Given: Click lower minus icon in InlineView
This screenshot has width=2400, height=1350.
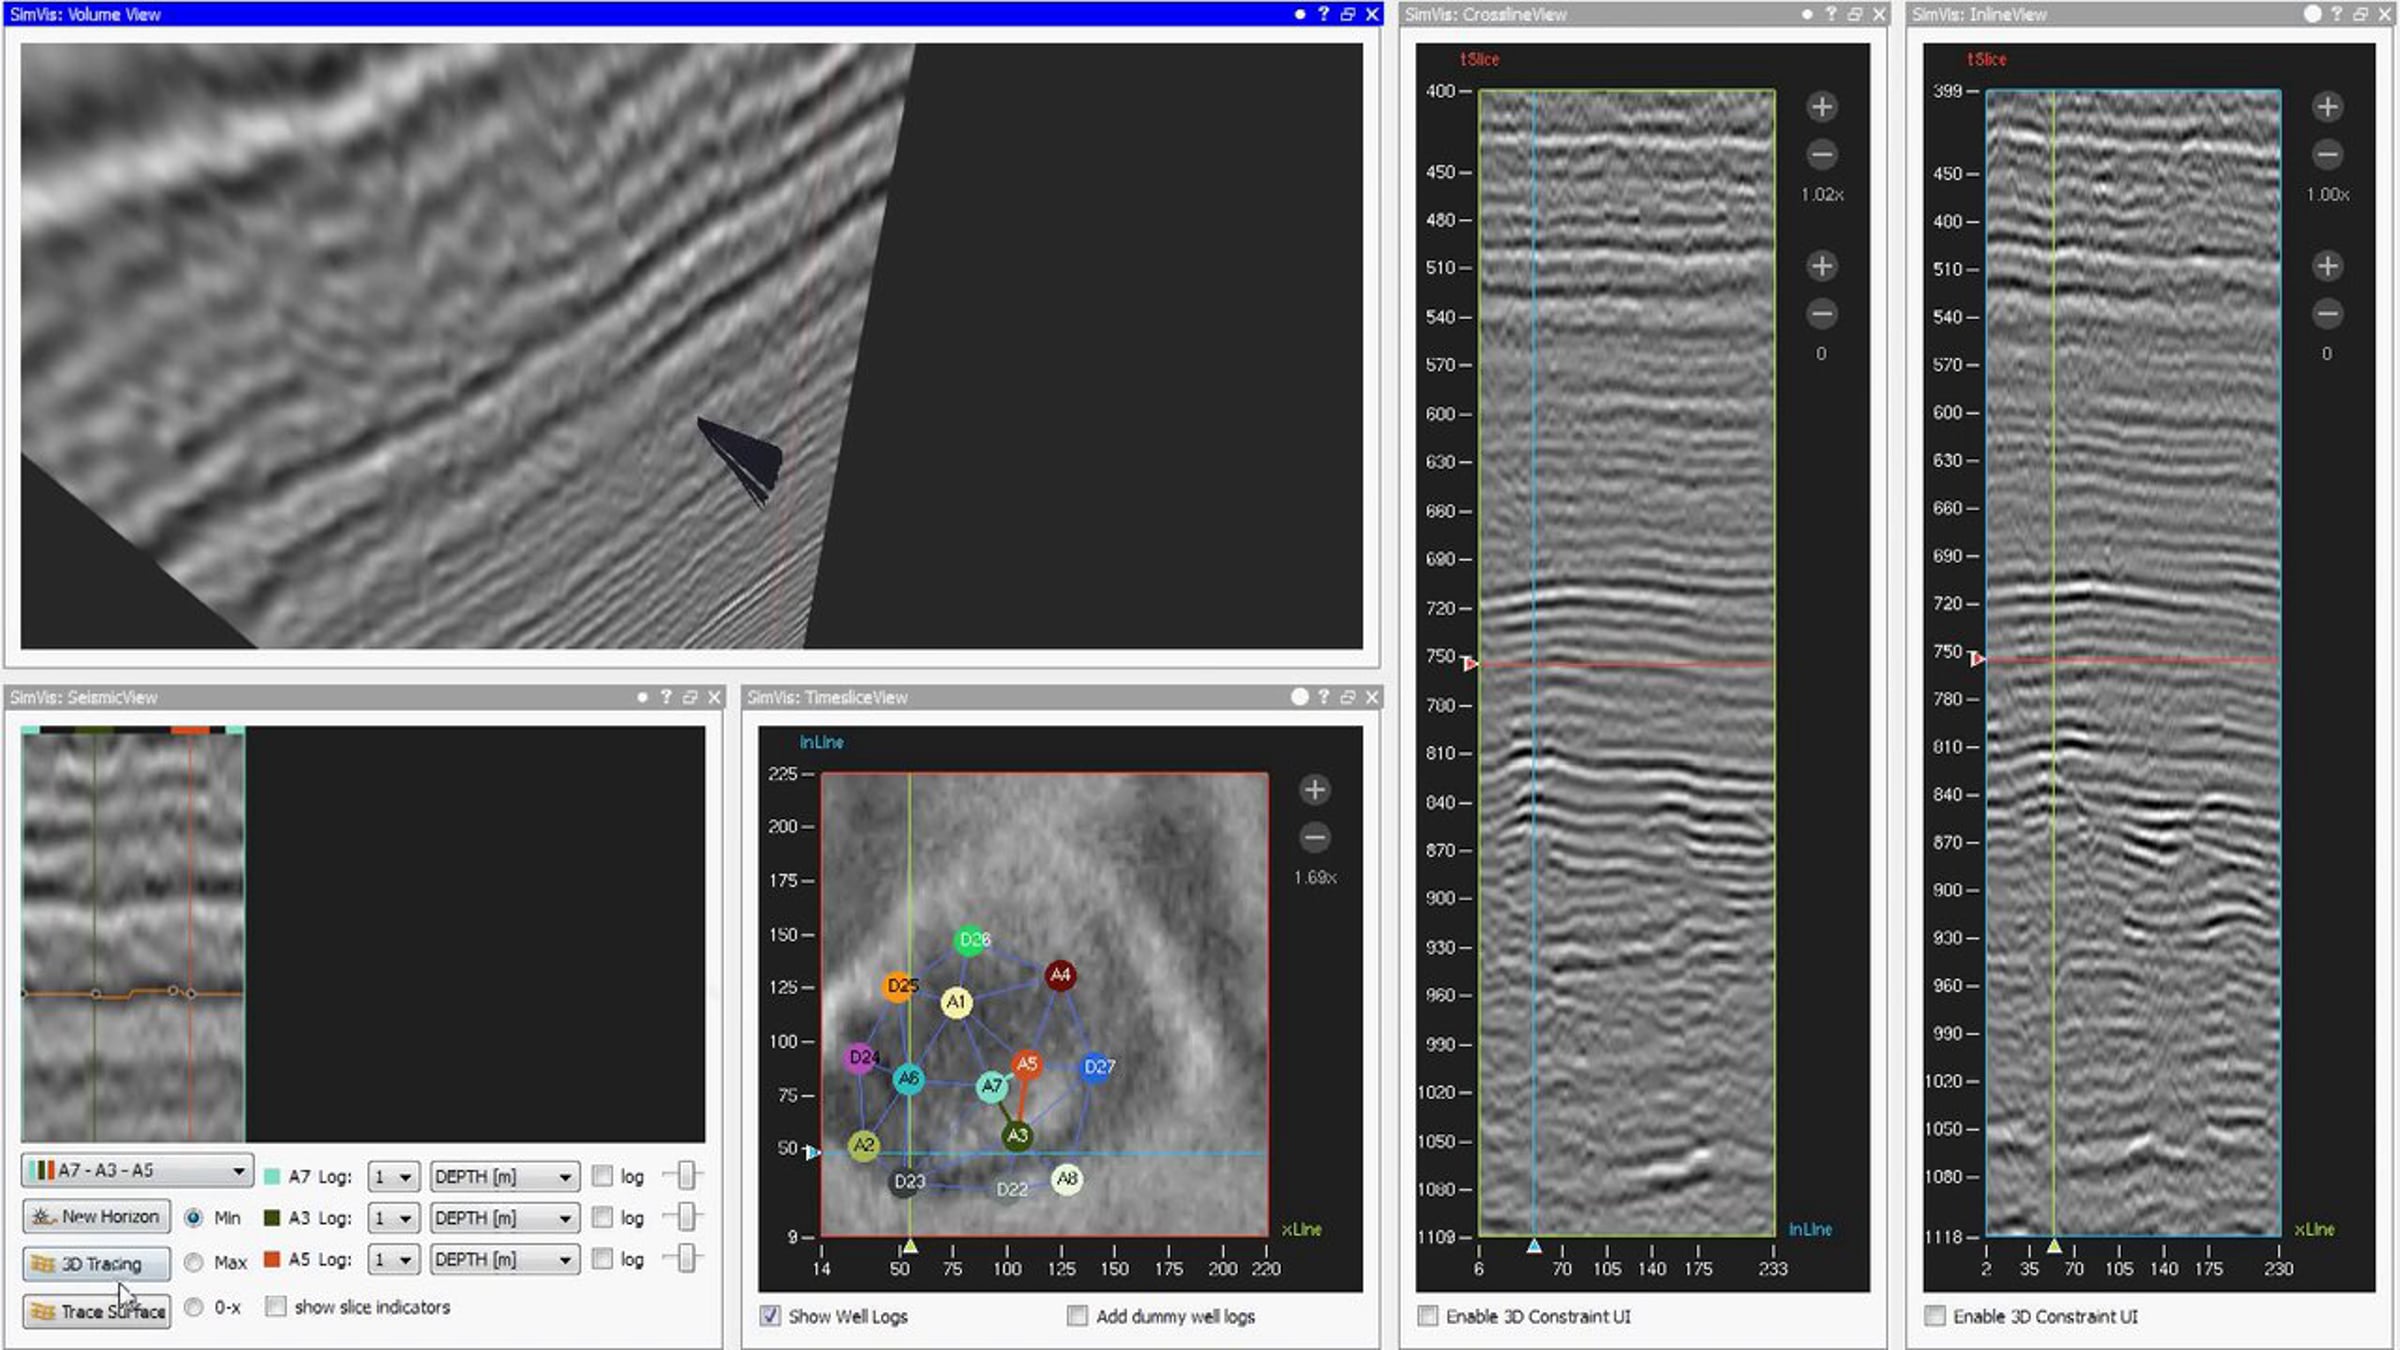Looking at the screenshot, I should pos(2328,314).
